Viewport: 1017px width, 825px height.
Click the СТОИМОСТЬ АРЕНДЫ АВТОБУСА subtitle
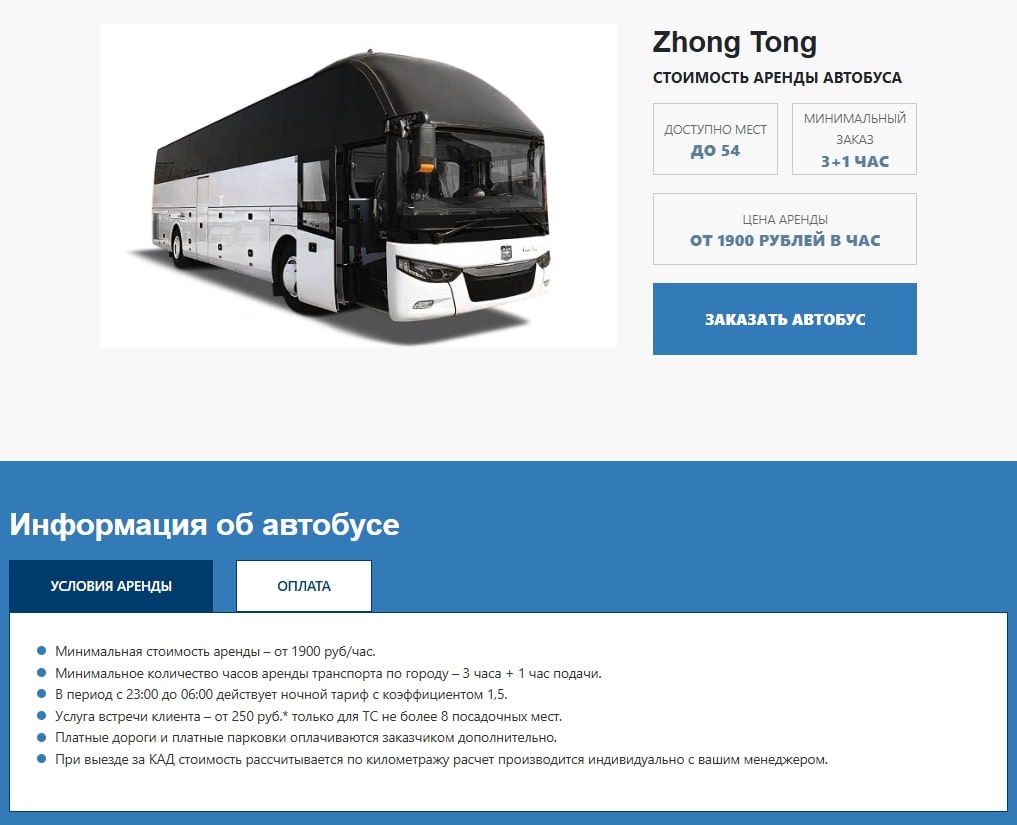click(777, 78)
